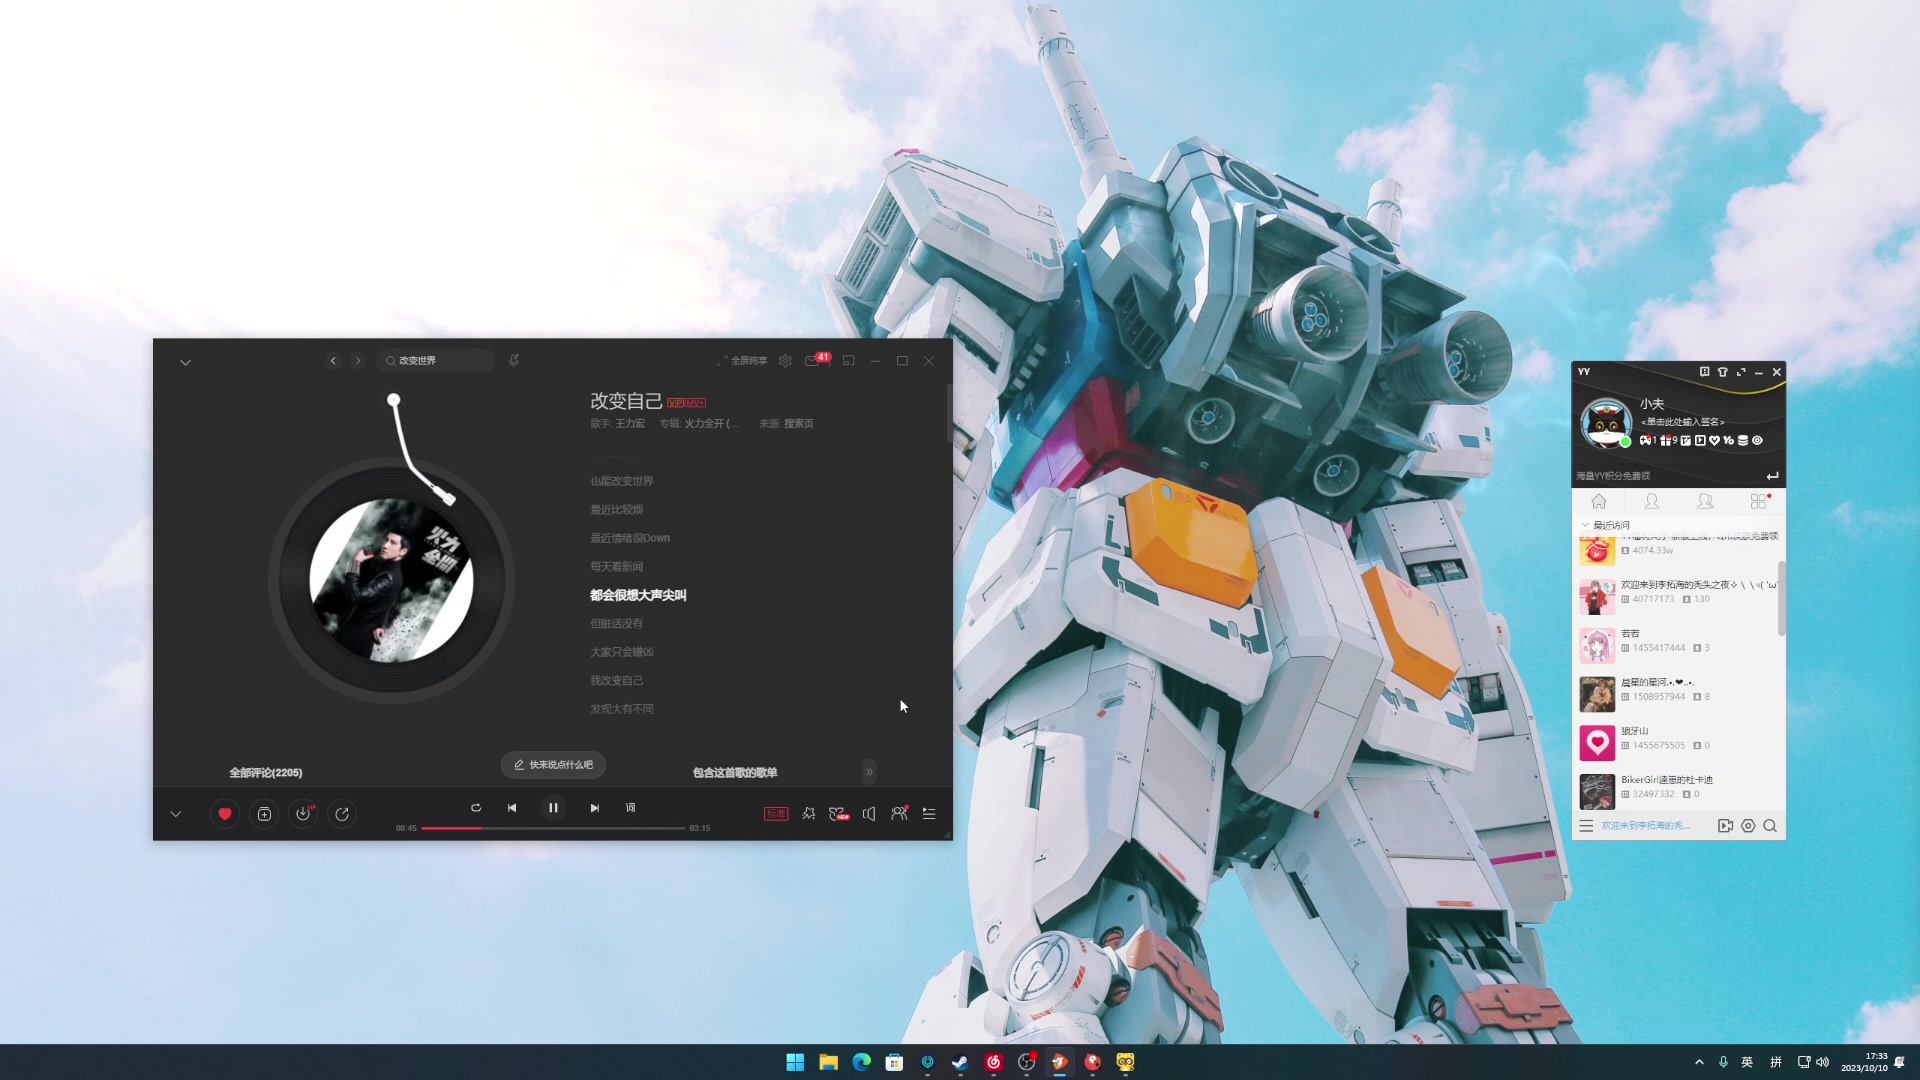Skip to the next track
Image resolution: width=1920 pixels, height=1080 pixels.
click(595, 808)
